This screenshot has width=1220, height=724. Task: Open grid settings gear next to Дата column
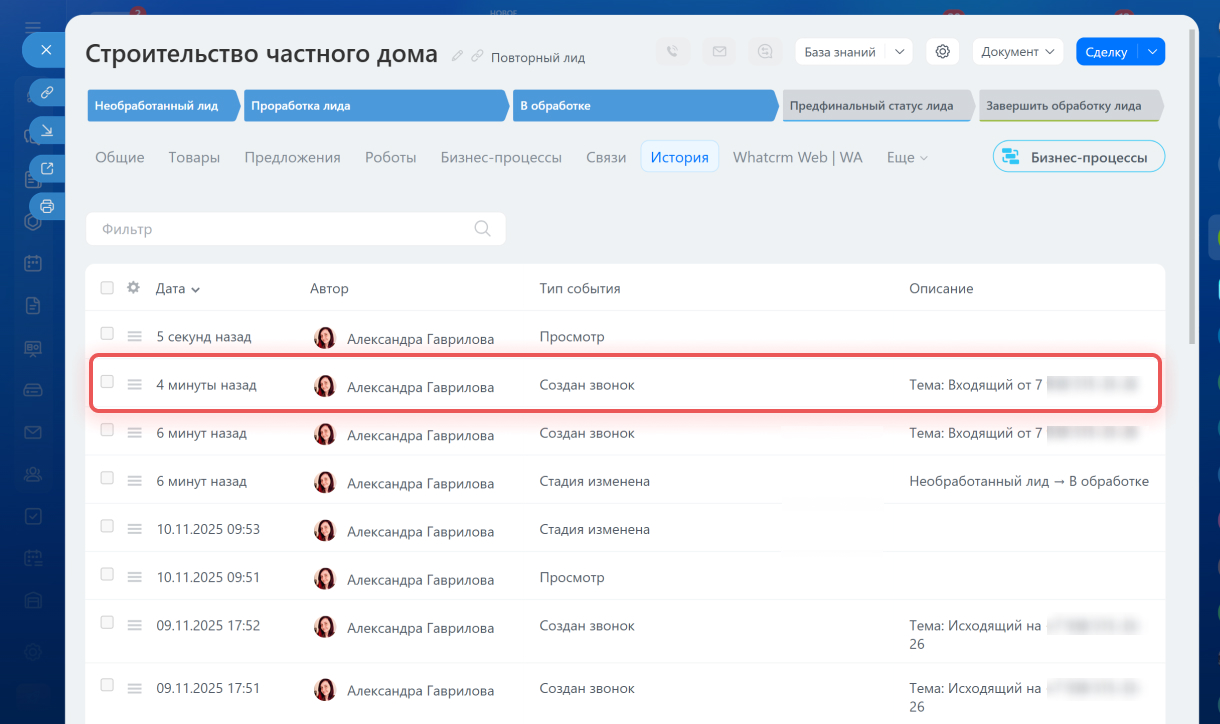[x=133, y=288]
